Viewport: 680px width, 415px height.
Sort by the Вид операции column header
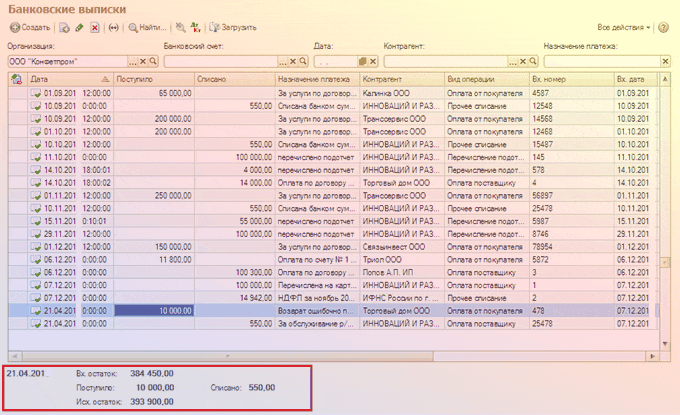(x=487, y=79)
